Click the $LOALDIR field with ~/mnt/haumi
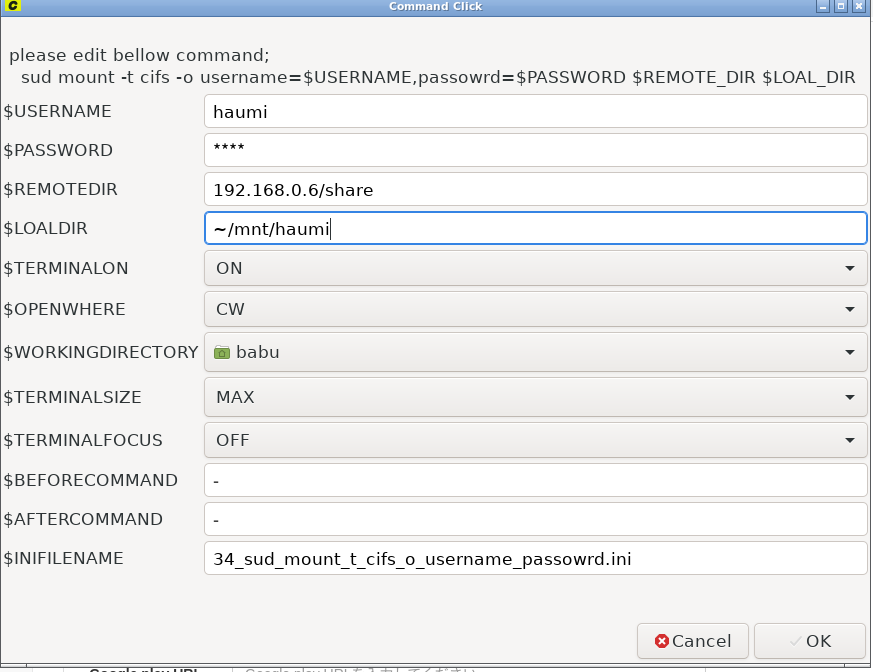This screenshot has height=672, width=873. 535,228
